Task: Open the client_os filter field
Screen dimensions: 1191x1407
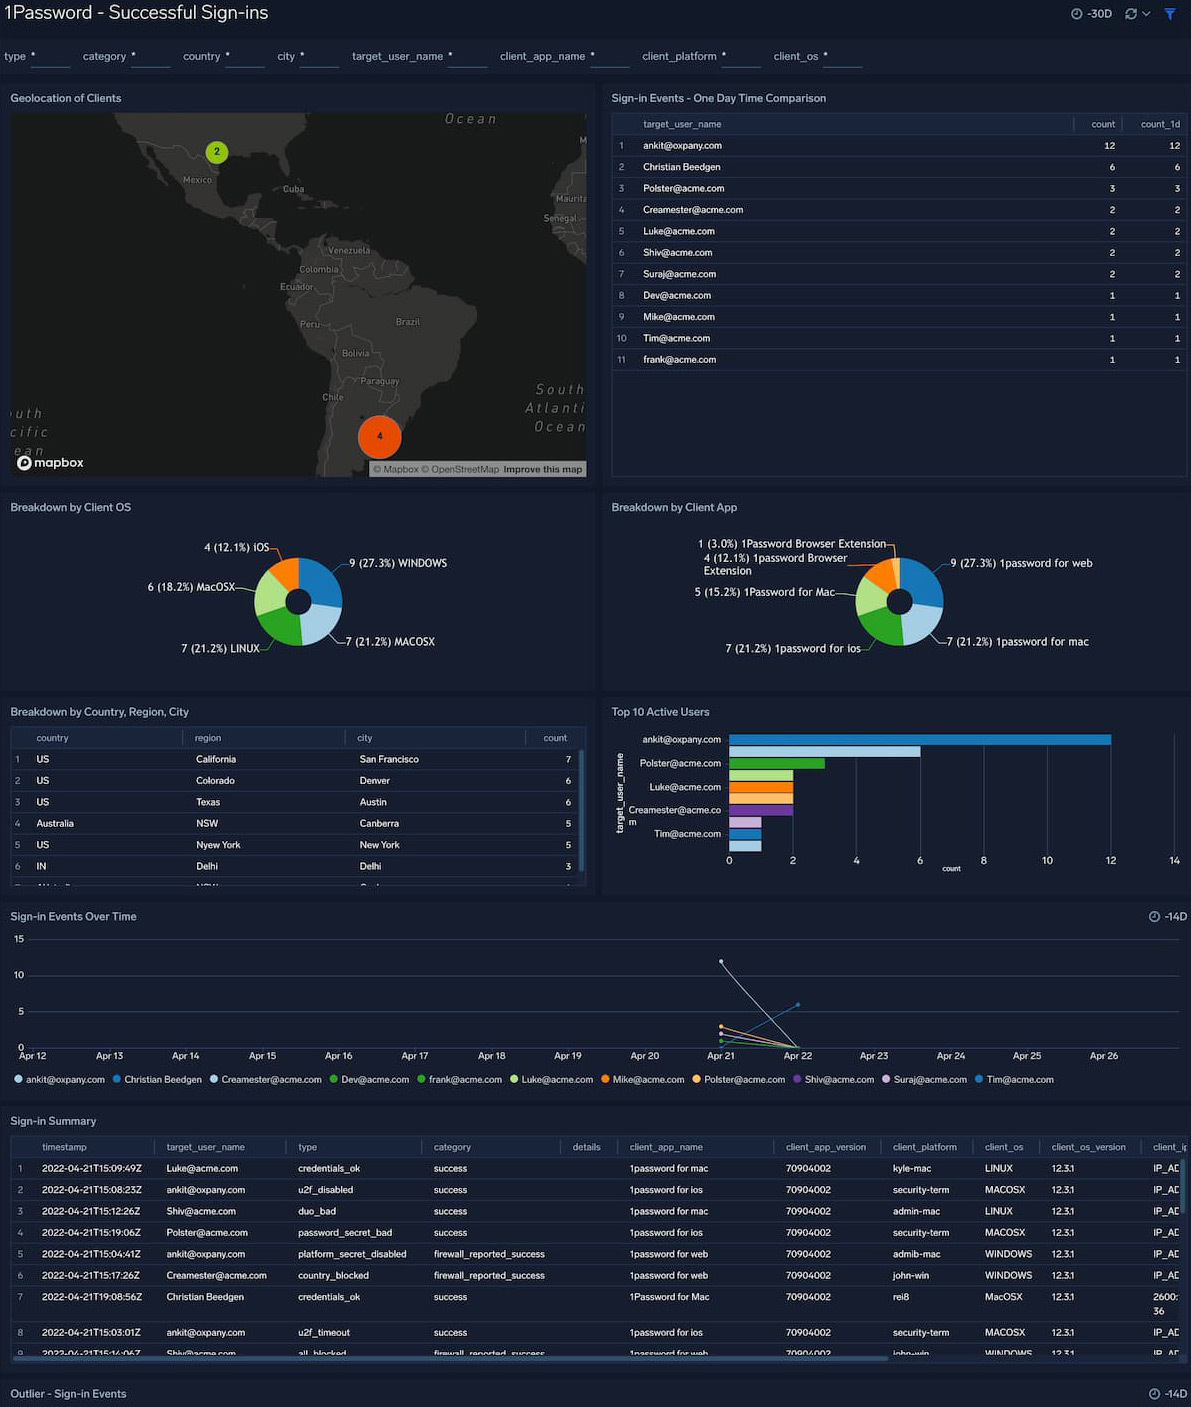Action: [842, 57]
